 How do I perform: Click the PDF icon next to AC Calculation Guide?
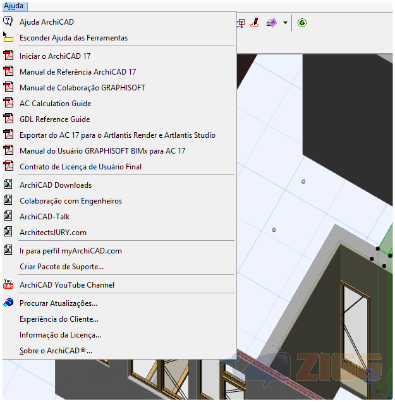[8, 103]
